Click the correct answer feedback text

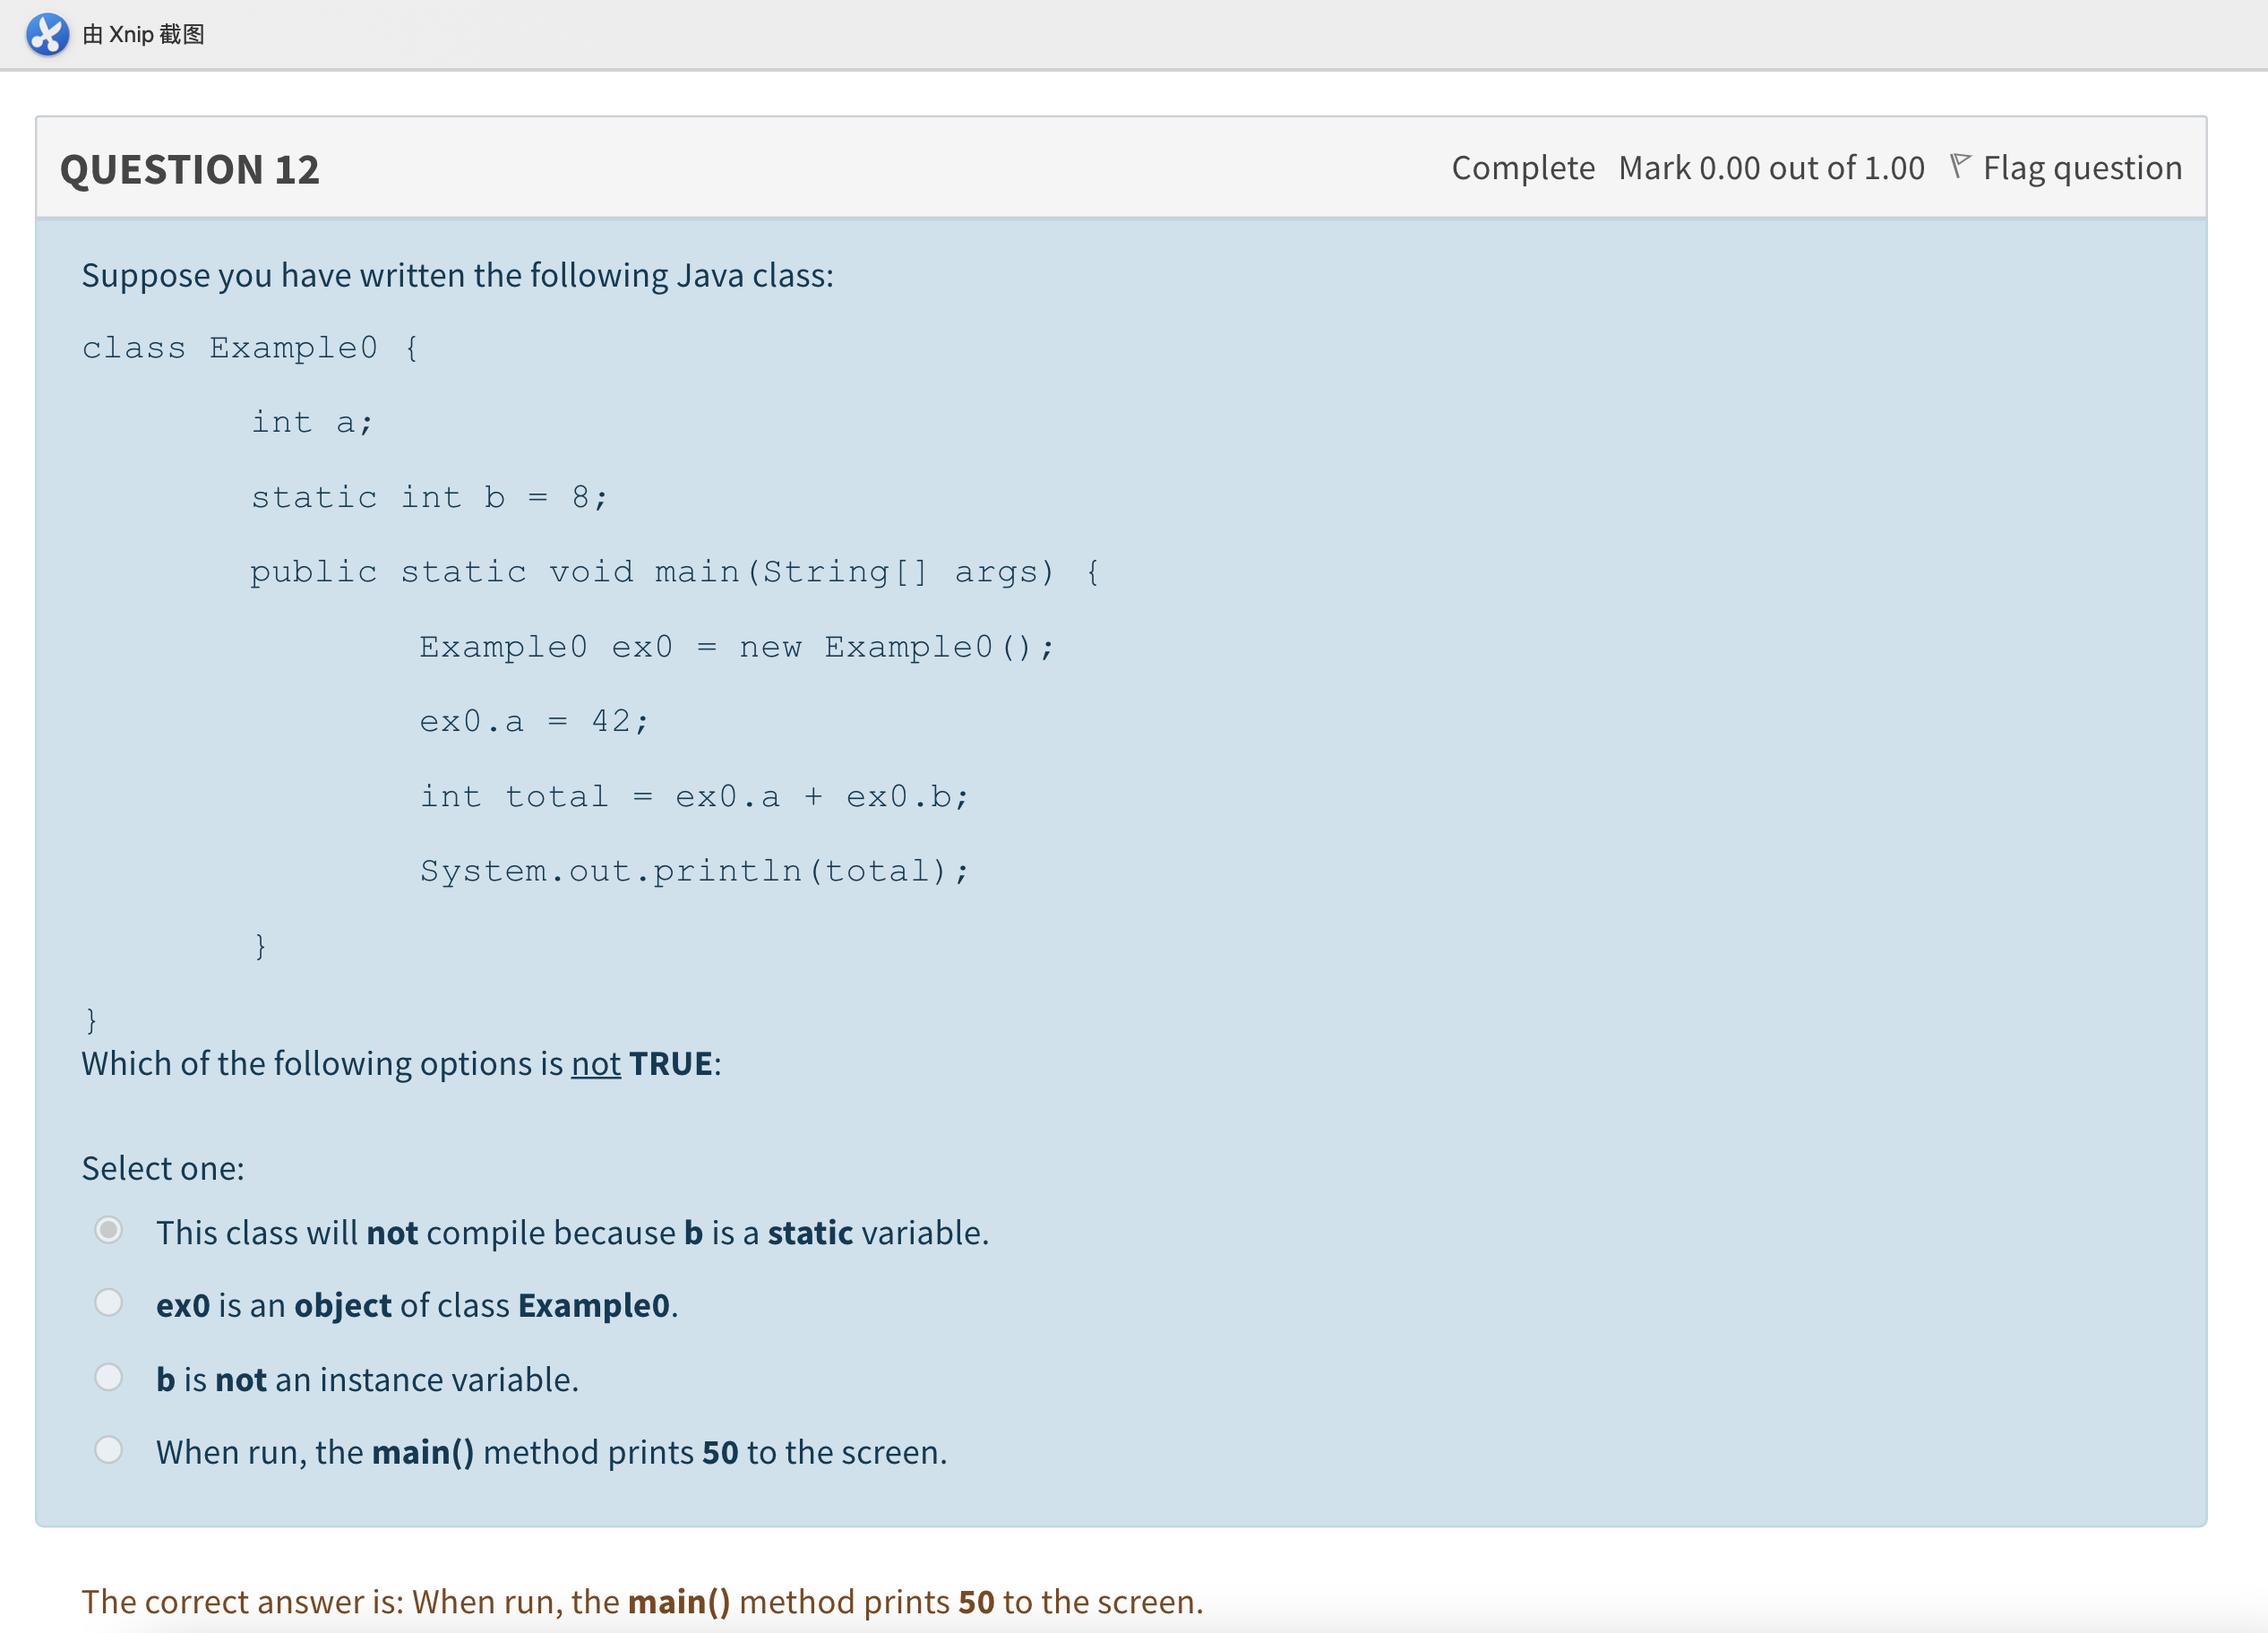pos(642,1602)
